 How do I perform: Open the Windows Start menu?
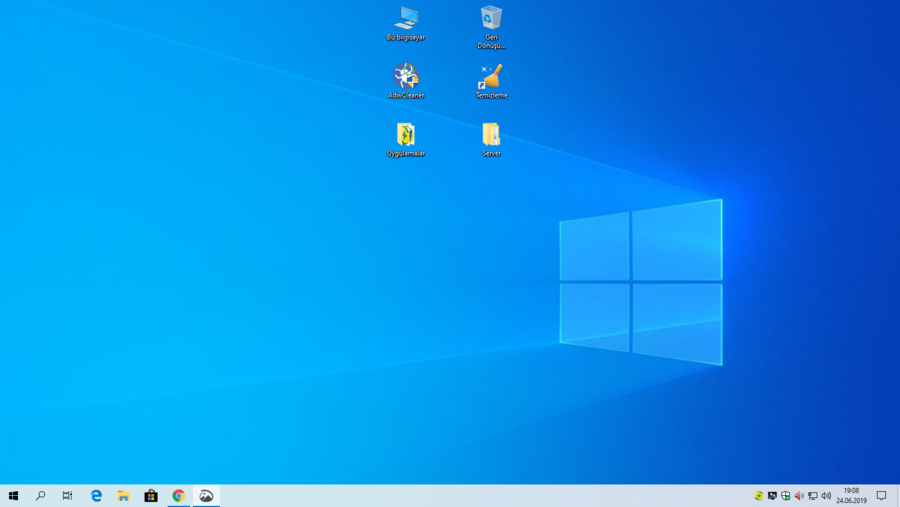click(x=13, y=496)
